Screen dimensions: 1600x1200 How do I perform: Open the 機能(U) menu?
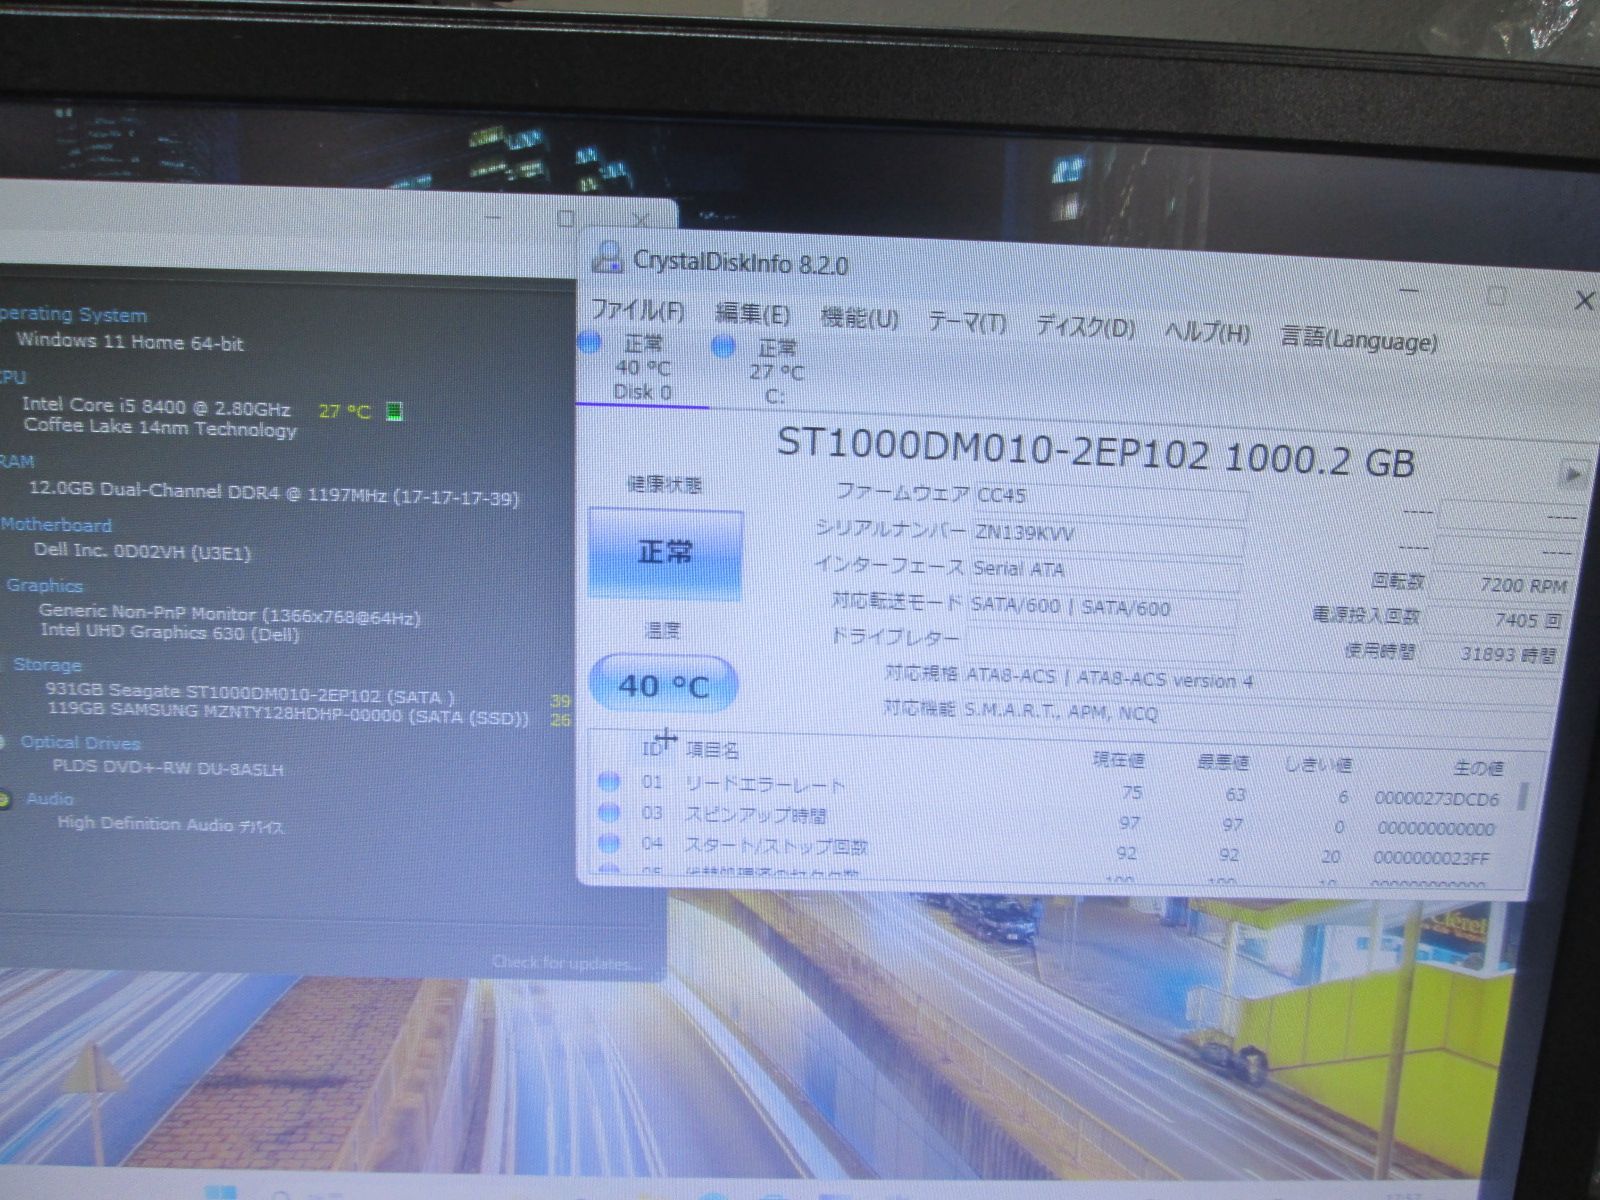pos(859,318)
